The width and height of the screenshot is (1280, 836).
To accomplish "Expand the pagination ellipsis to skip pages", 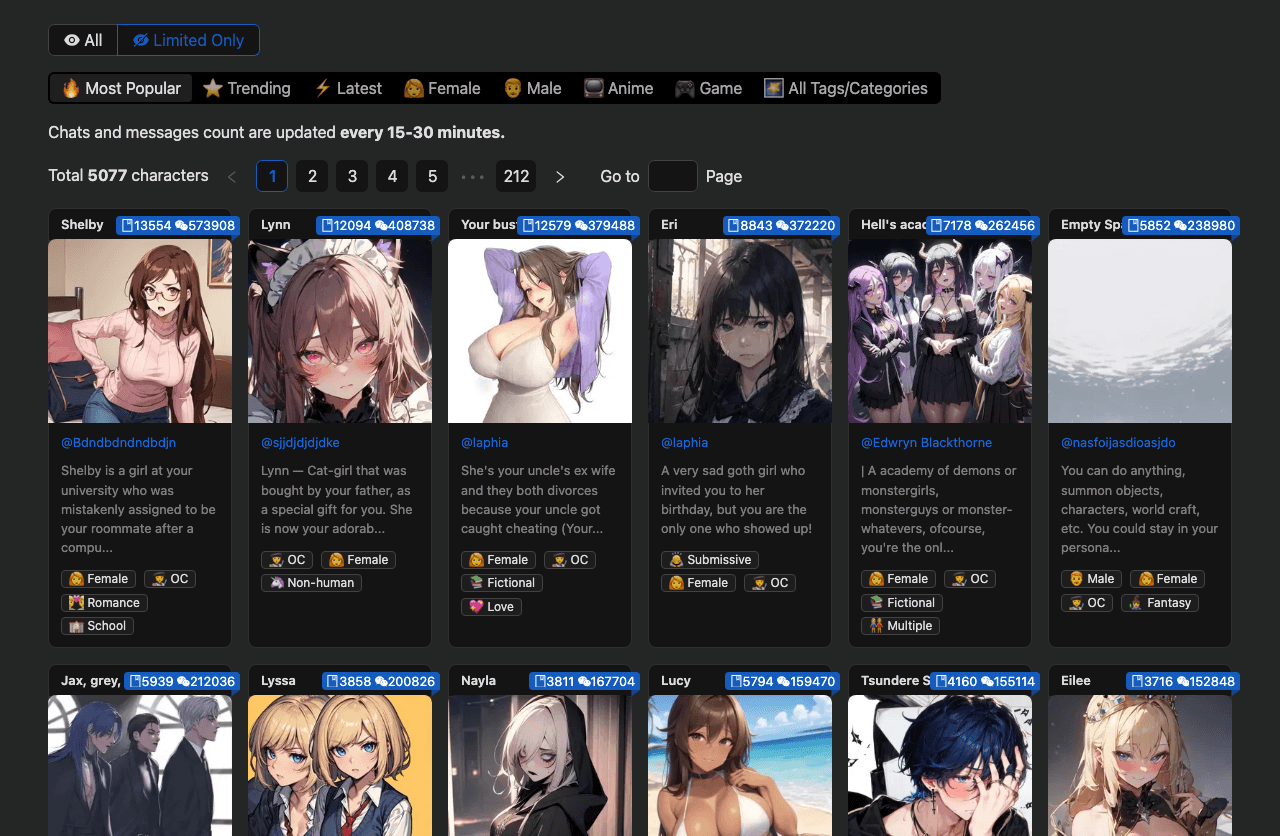I will click(472, 176).
